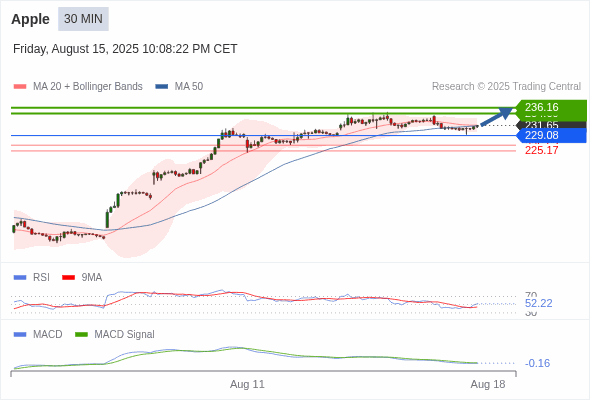Click the MA 20 + Bollinger Bands legend swatch
This screenshot has width=590, height=400.
[20, 87]
